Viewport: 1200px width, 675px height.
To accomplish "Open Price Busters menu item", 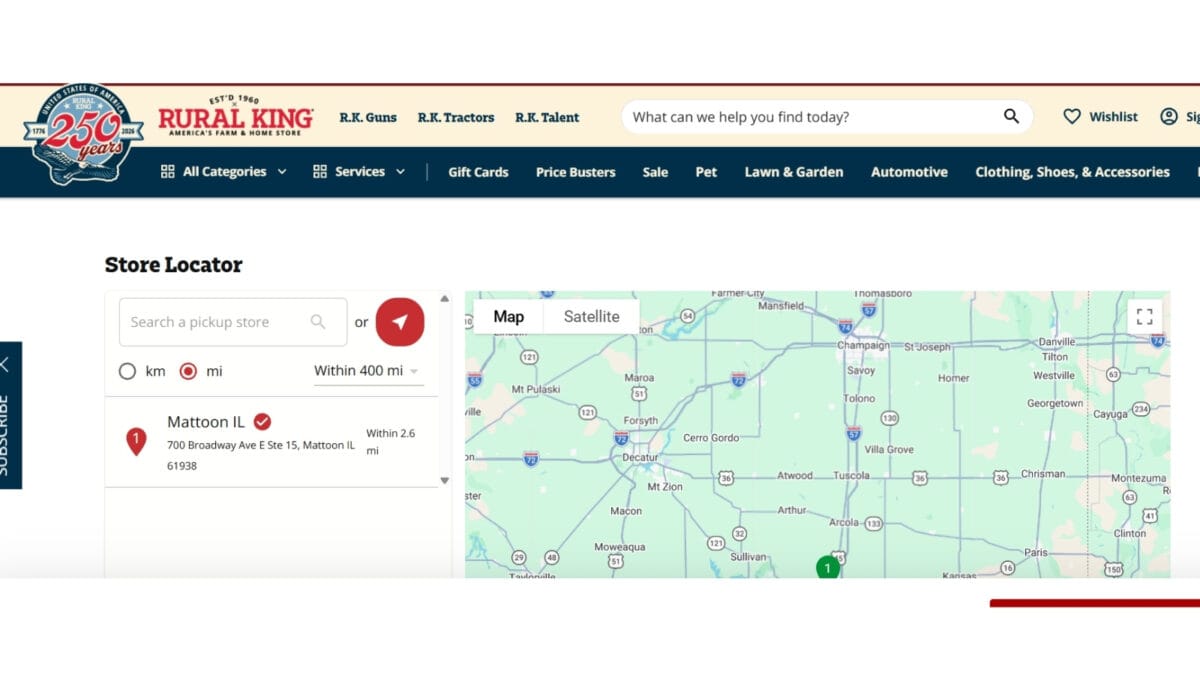I will coord(576,172).
